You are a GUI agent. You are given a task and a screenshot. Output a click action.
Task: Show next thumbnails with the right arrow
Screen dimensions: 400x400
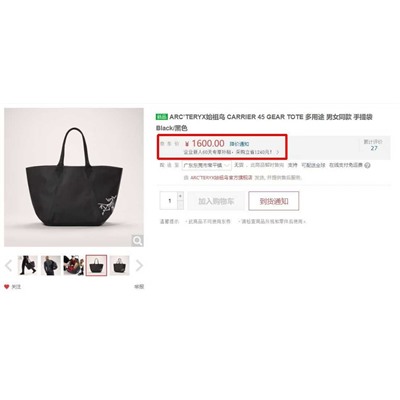pos(139,266)
